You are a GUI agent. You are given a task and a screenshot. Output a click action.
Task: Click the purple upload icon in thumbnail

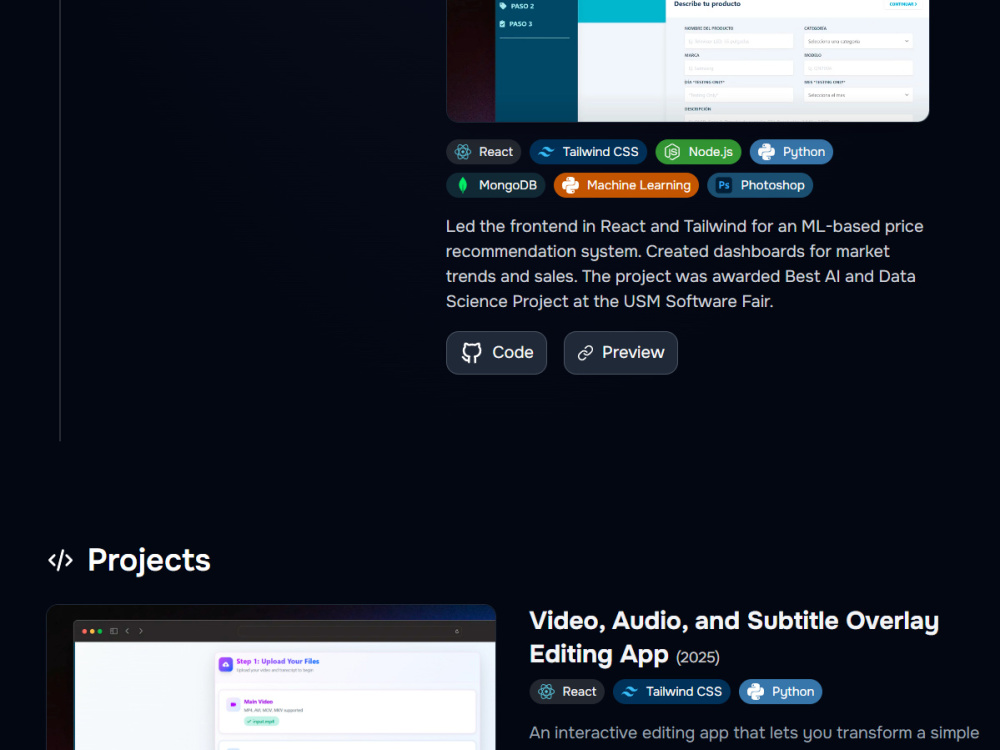pyautogui.click(x=226, y=665)
